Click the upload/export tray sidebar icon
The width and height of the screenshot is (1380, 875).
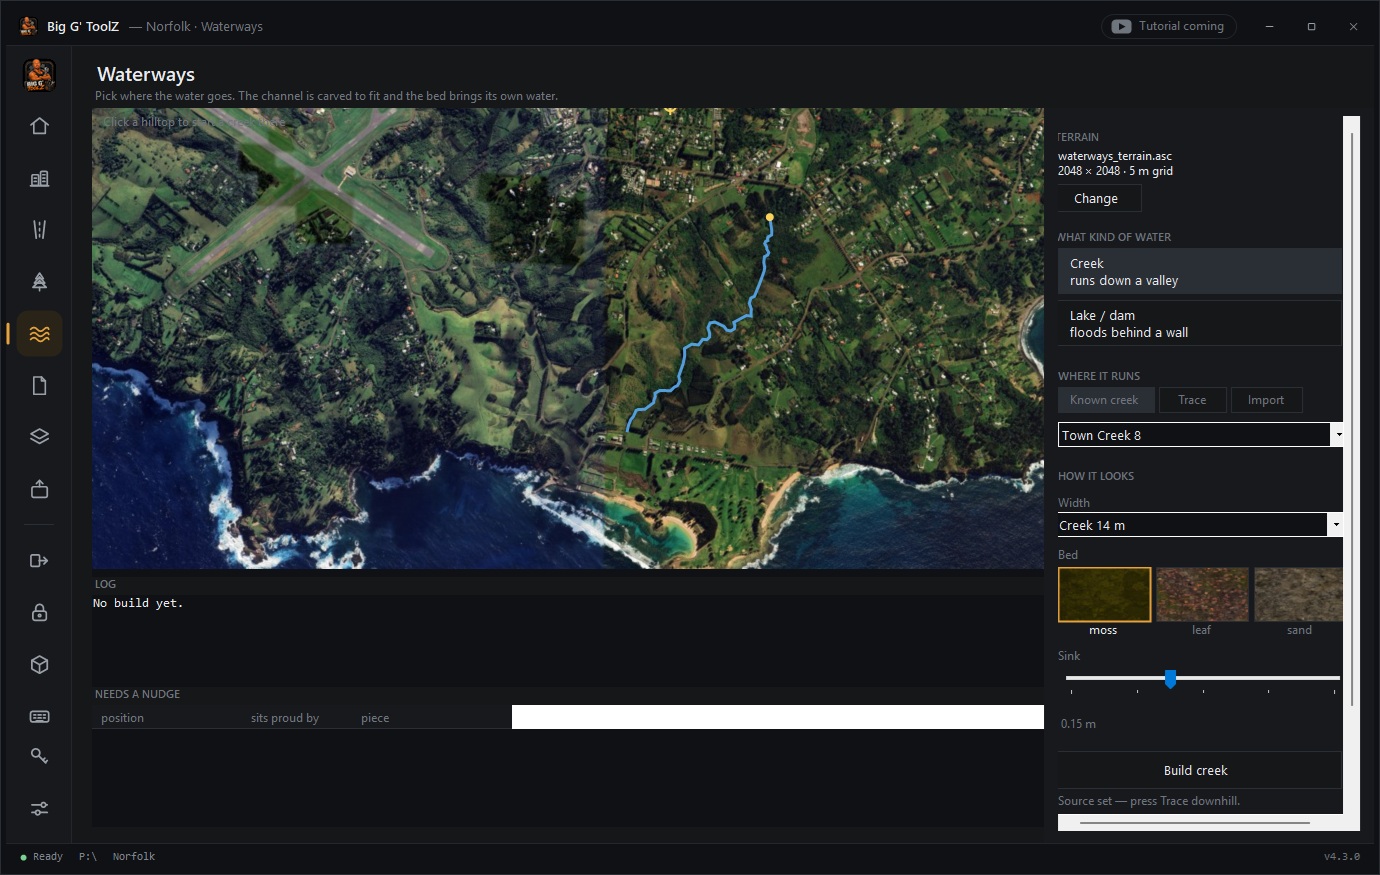tap(39, 489)
